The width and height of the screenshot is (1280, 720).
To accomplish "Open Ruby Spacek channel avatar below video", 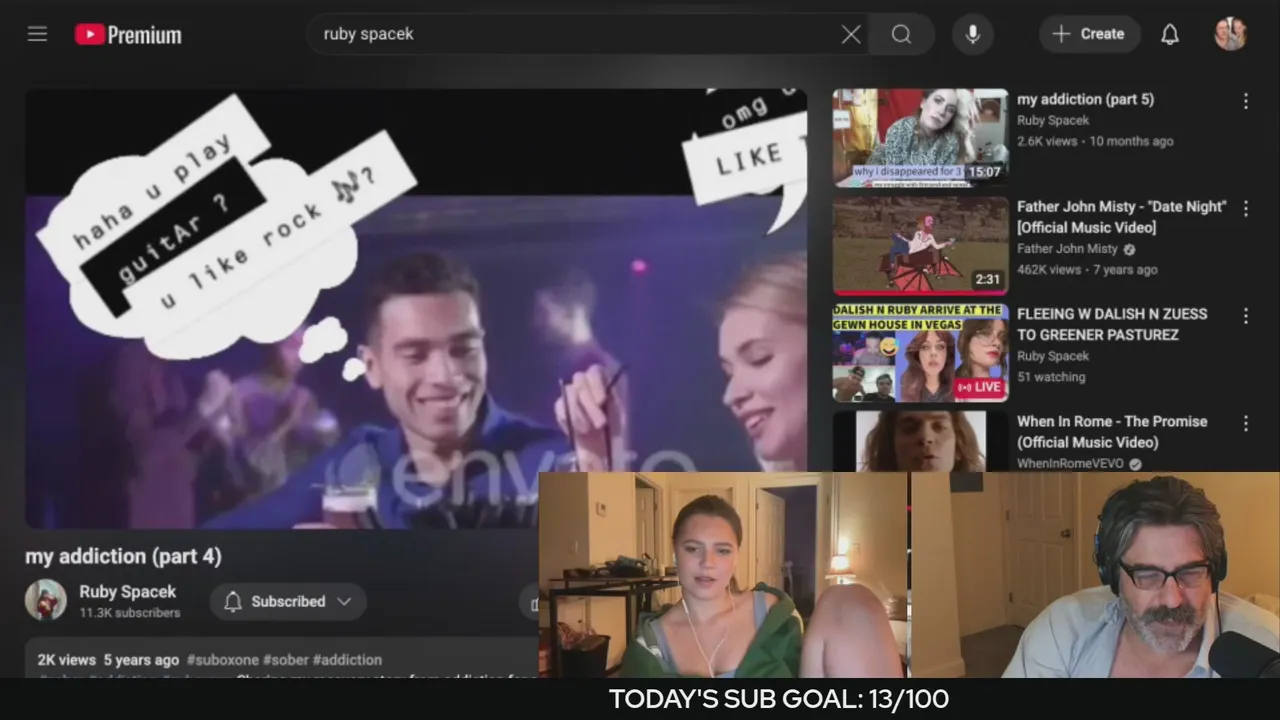I will (45, 600).
